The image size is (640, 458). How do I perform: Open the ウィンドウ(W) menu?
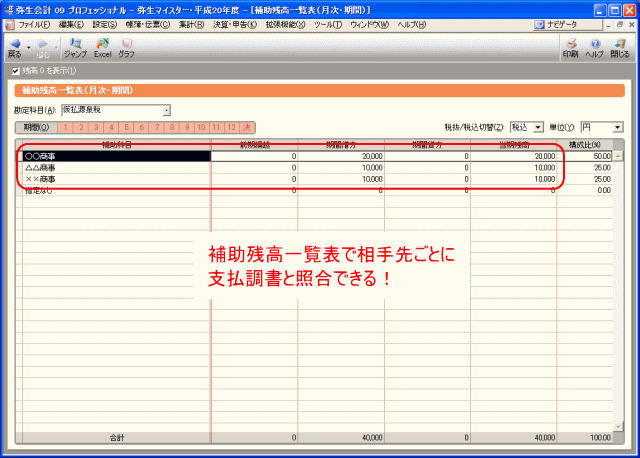click(369, 25)
